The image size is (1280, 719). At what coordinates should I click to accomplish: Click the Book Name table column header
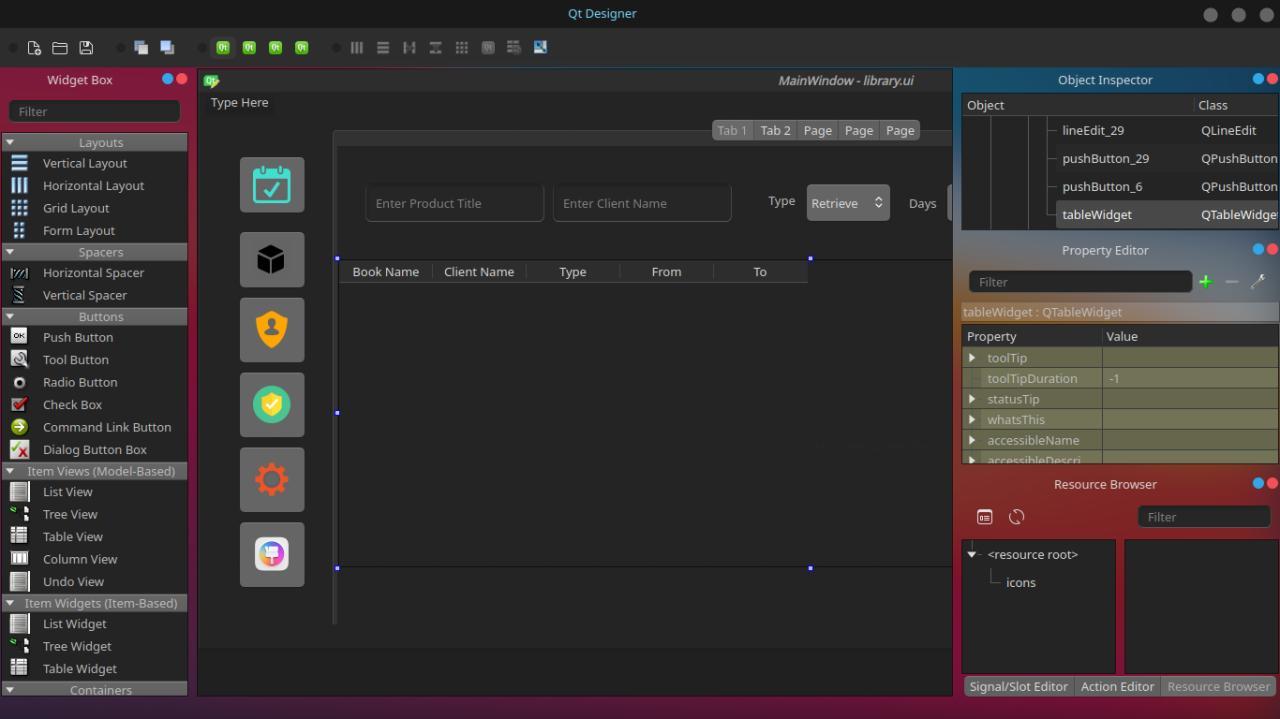pyautogui.click(x=386, y=272)
